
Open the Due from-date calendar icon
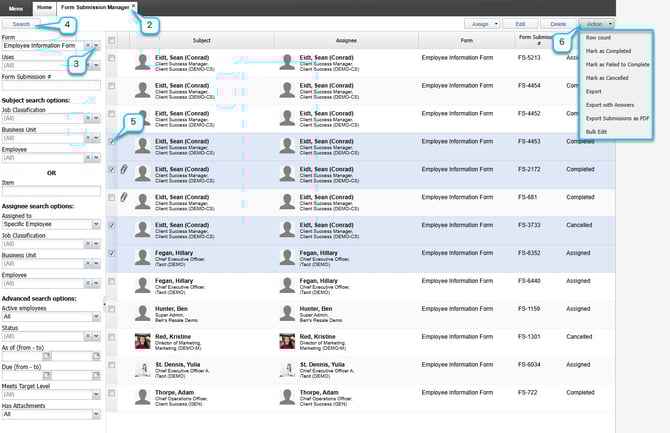tap(47, 375)
